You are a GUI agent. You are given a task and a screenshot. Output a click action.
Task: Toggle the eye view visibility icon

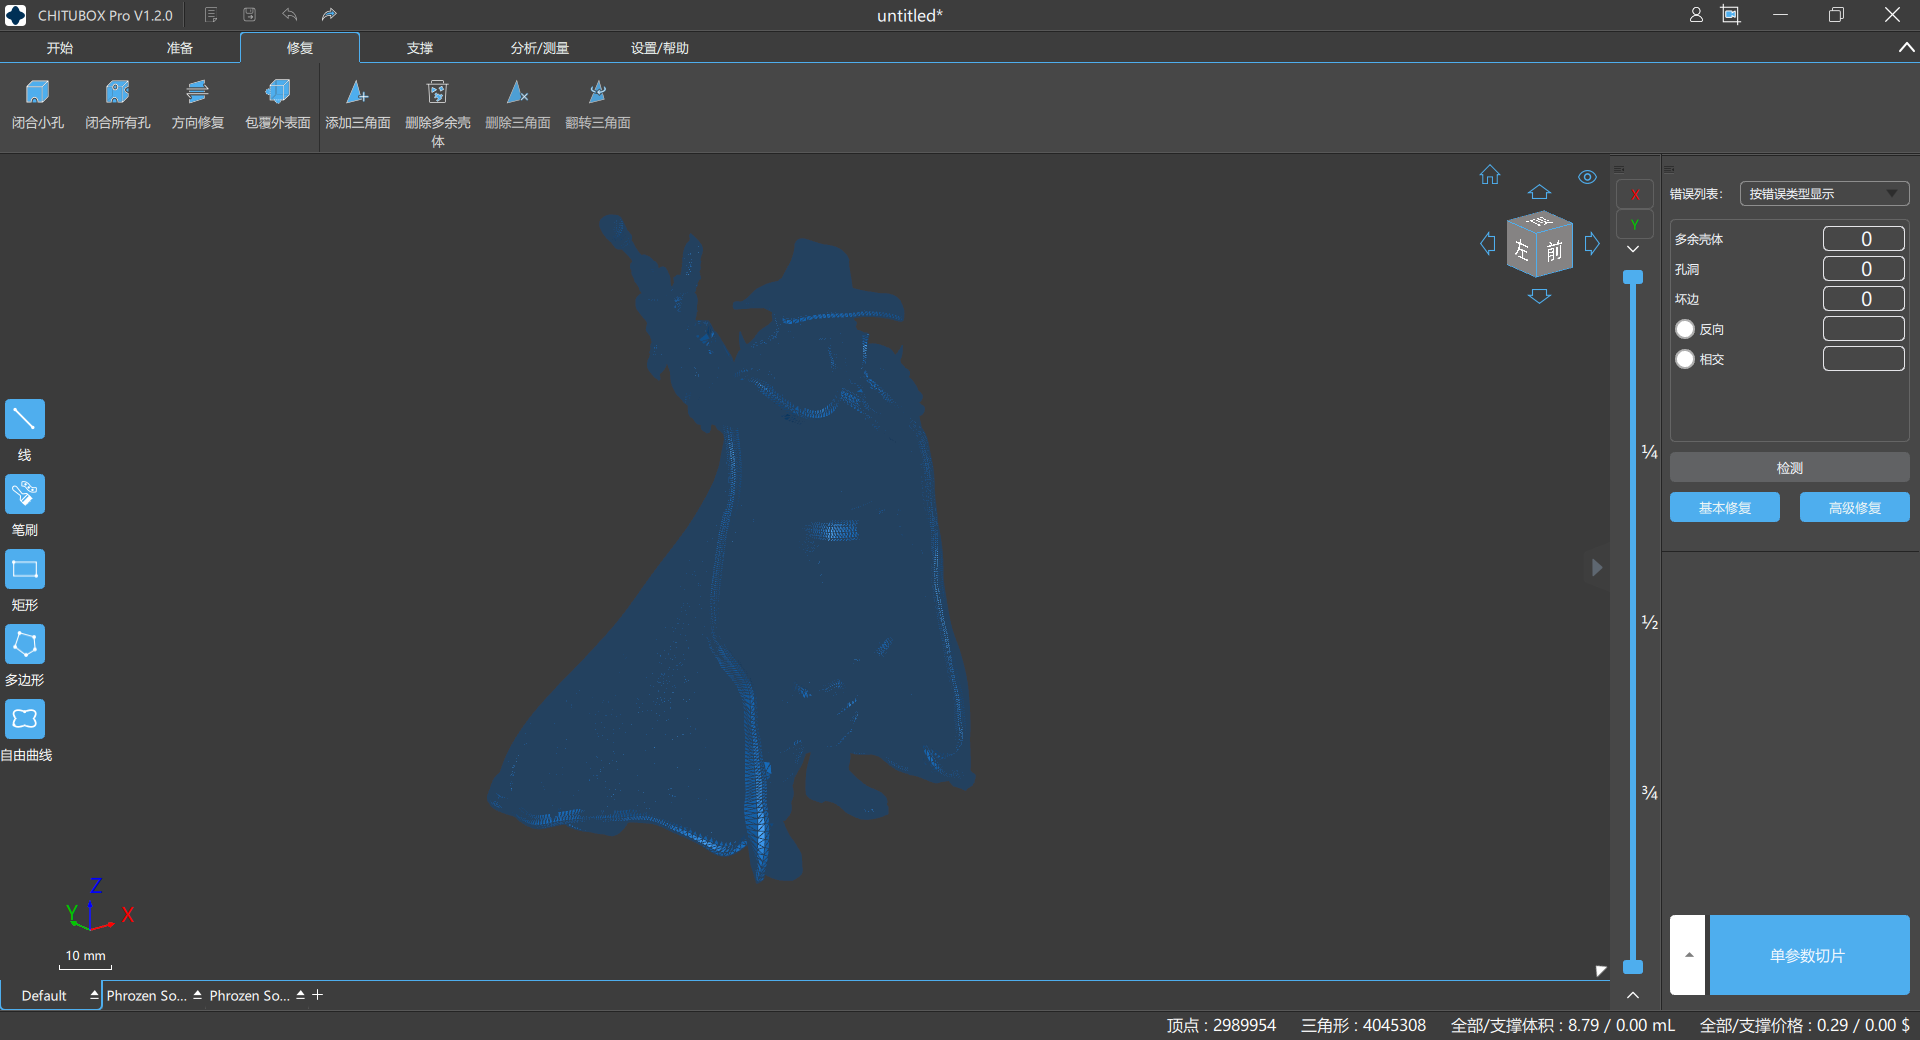(x=1587, y=177)
